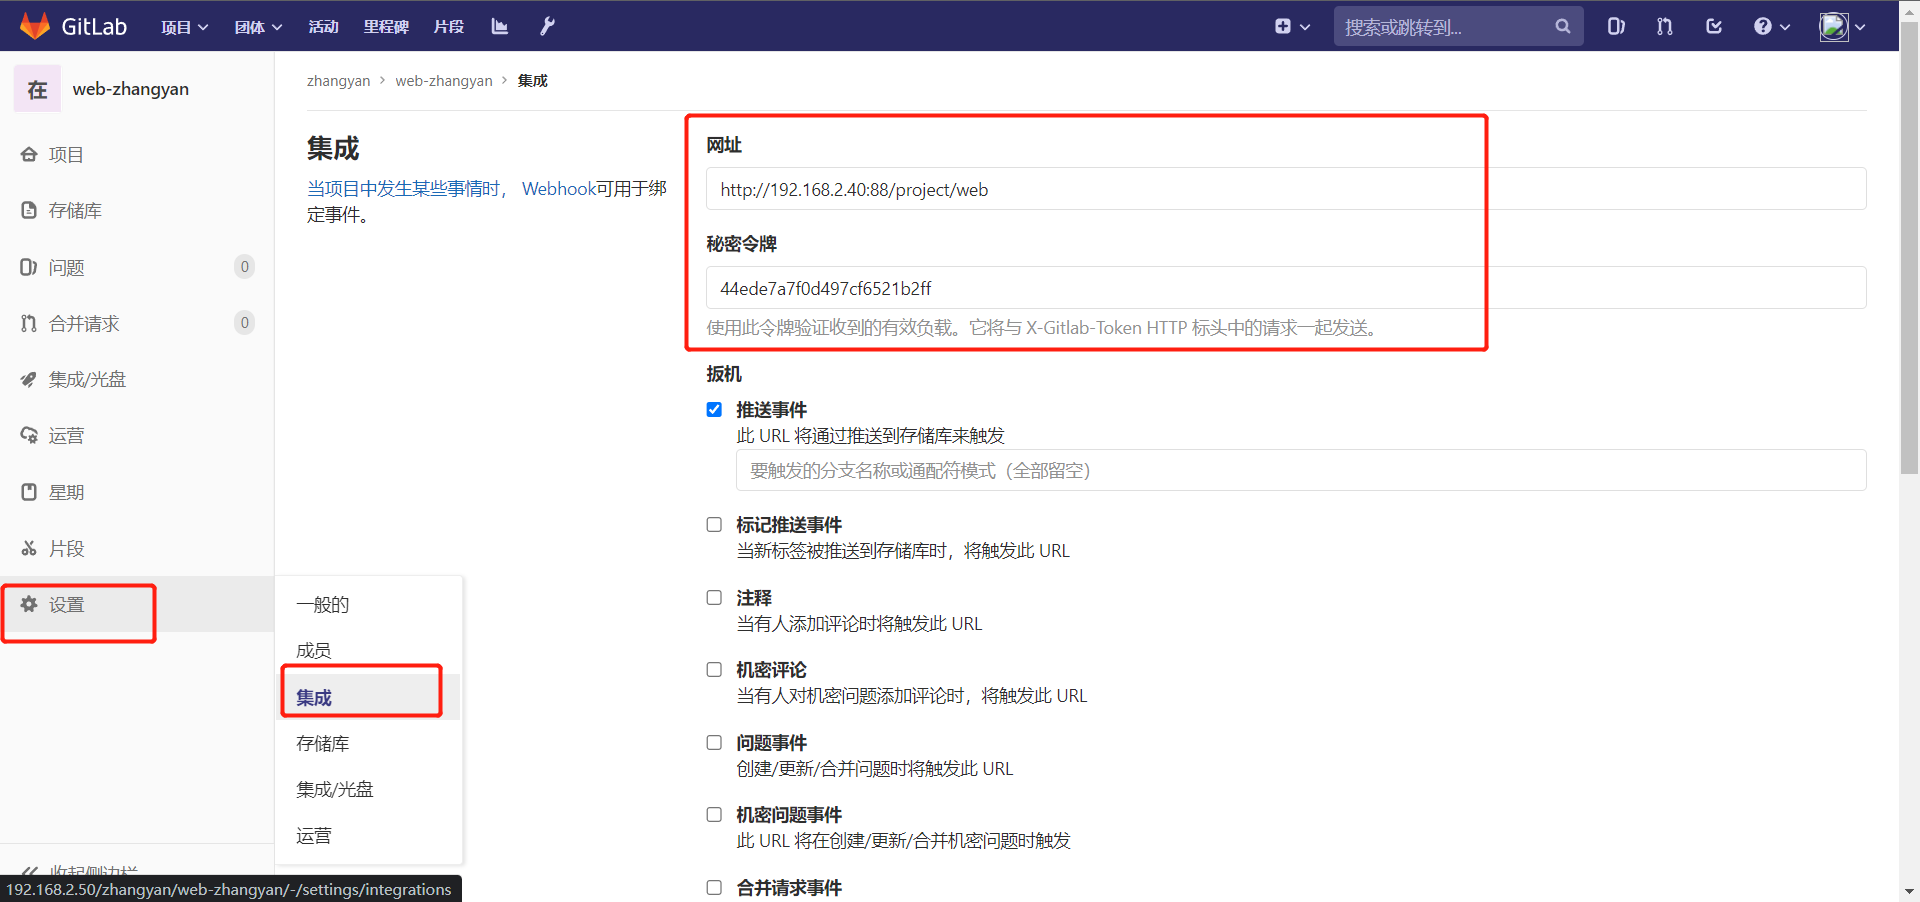
Task: Select 成员 in the settings submenu
Action: (x=314, y=650)
